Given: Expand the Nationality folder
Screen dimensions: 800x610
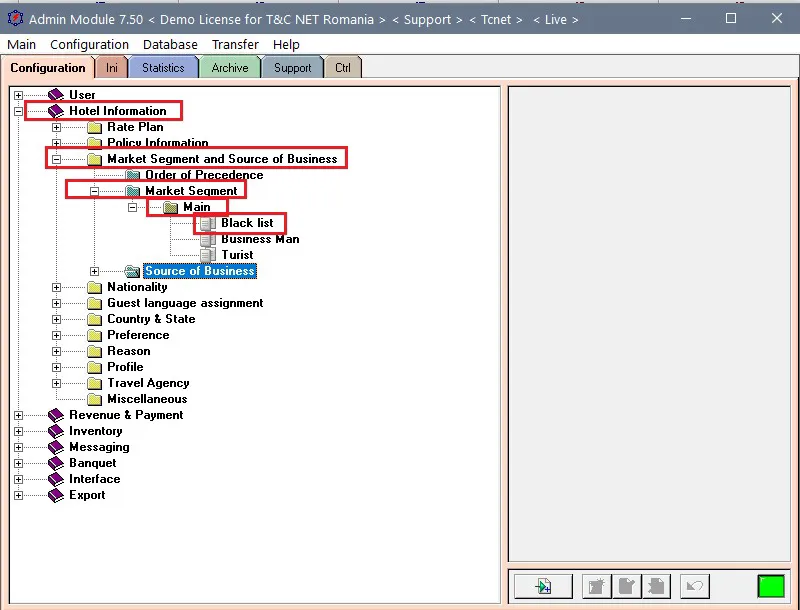Looking at the screenshot, I should click(x=57, y=287).
